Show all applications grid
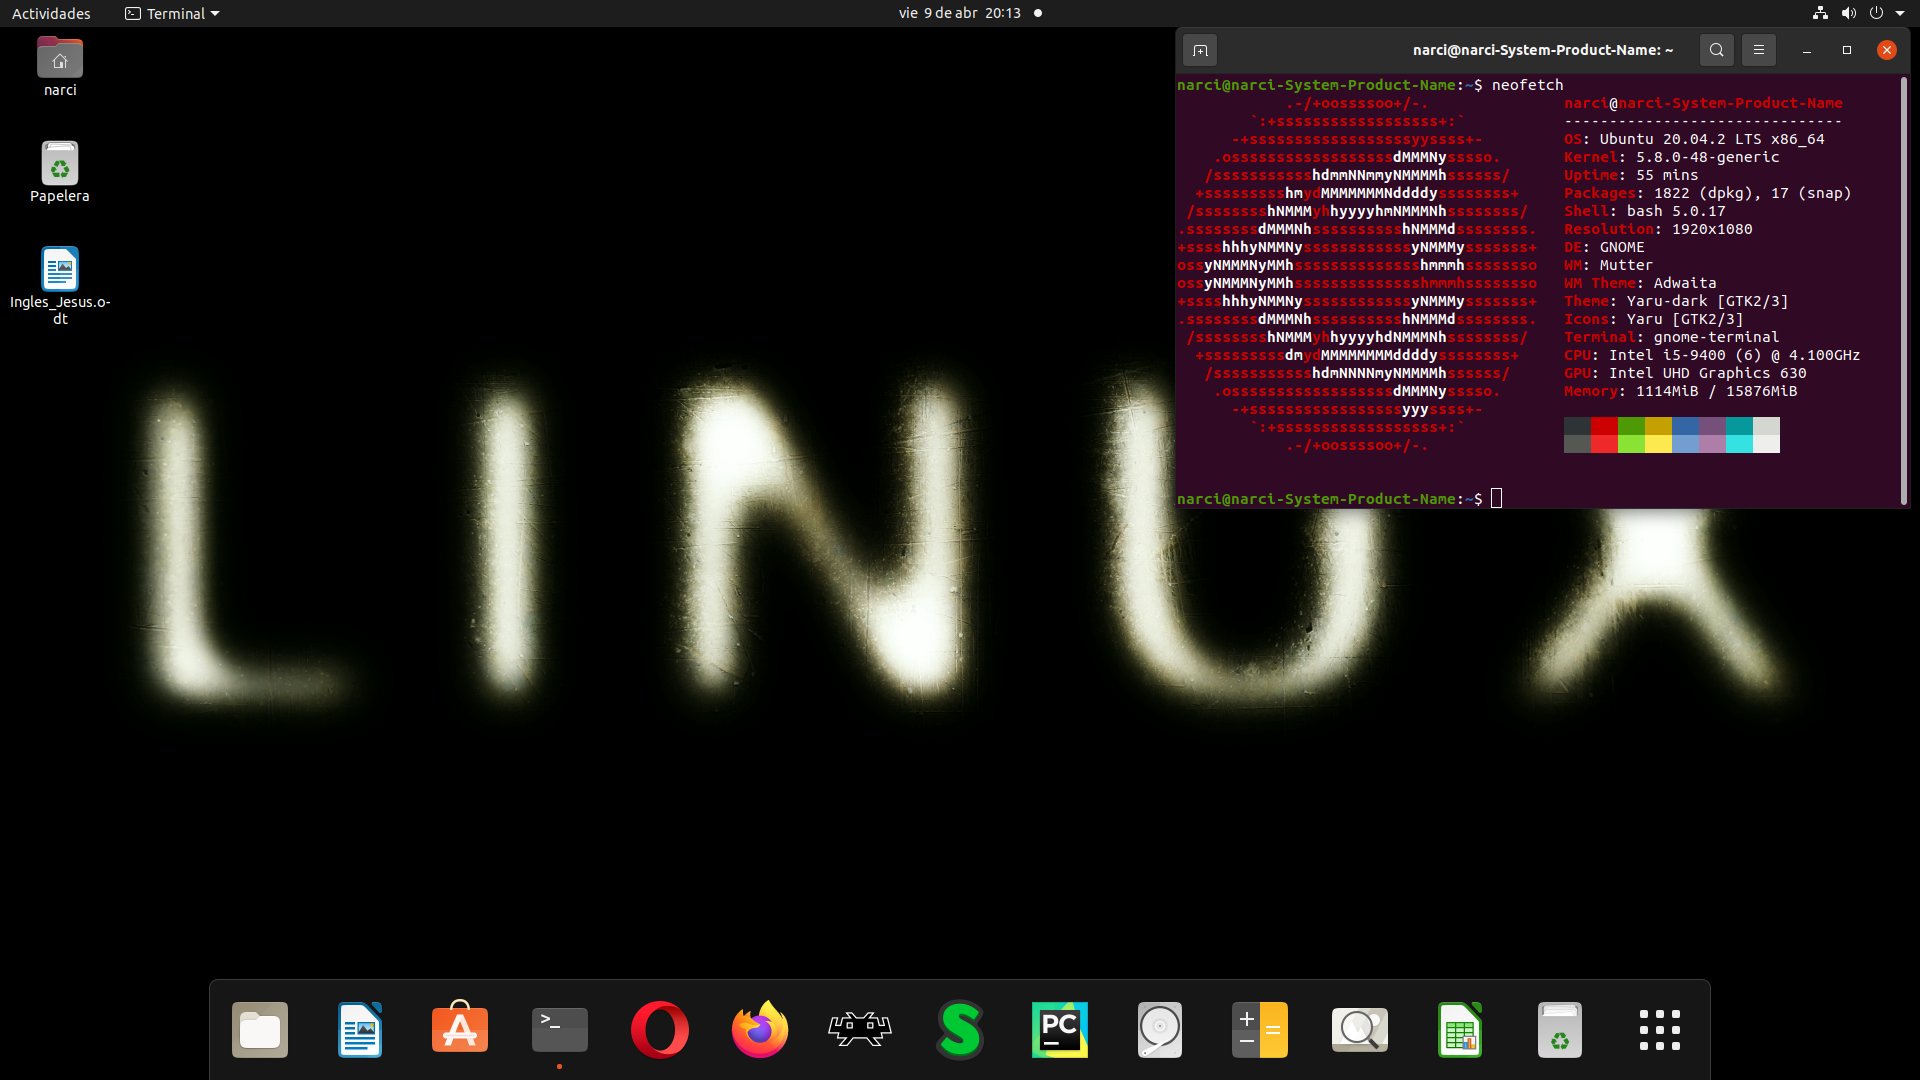 click(x=1660, y=1030)
